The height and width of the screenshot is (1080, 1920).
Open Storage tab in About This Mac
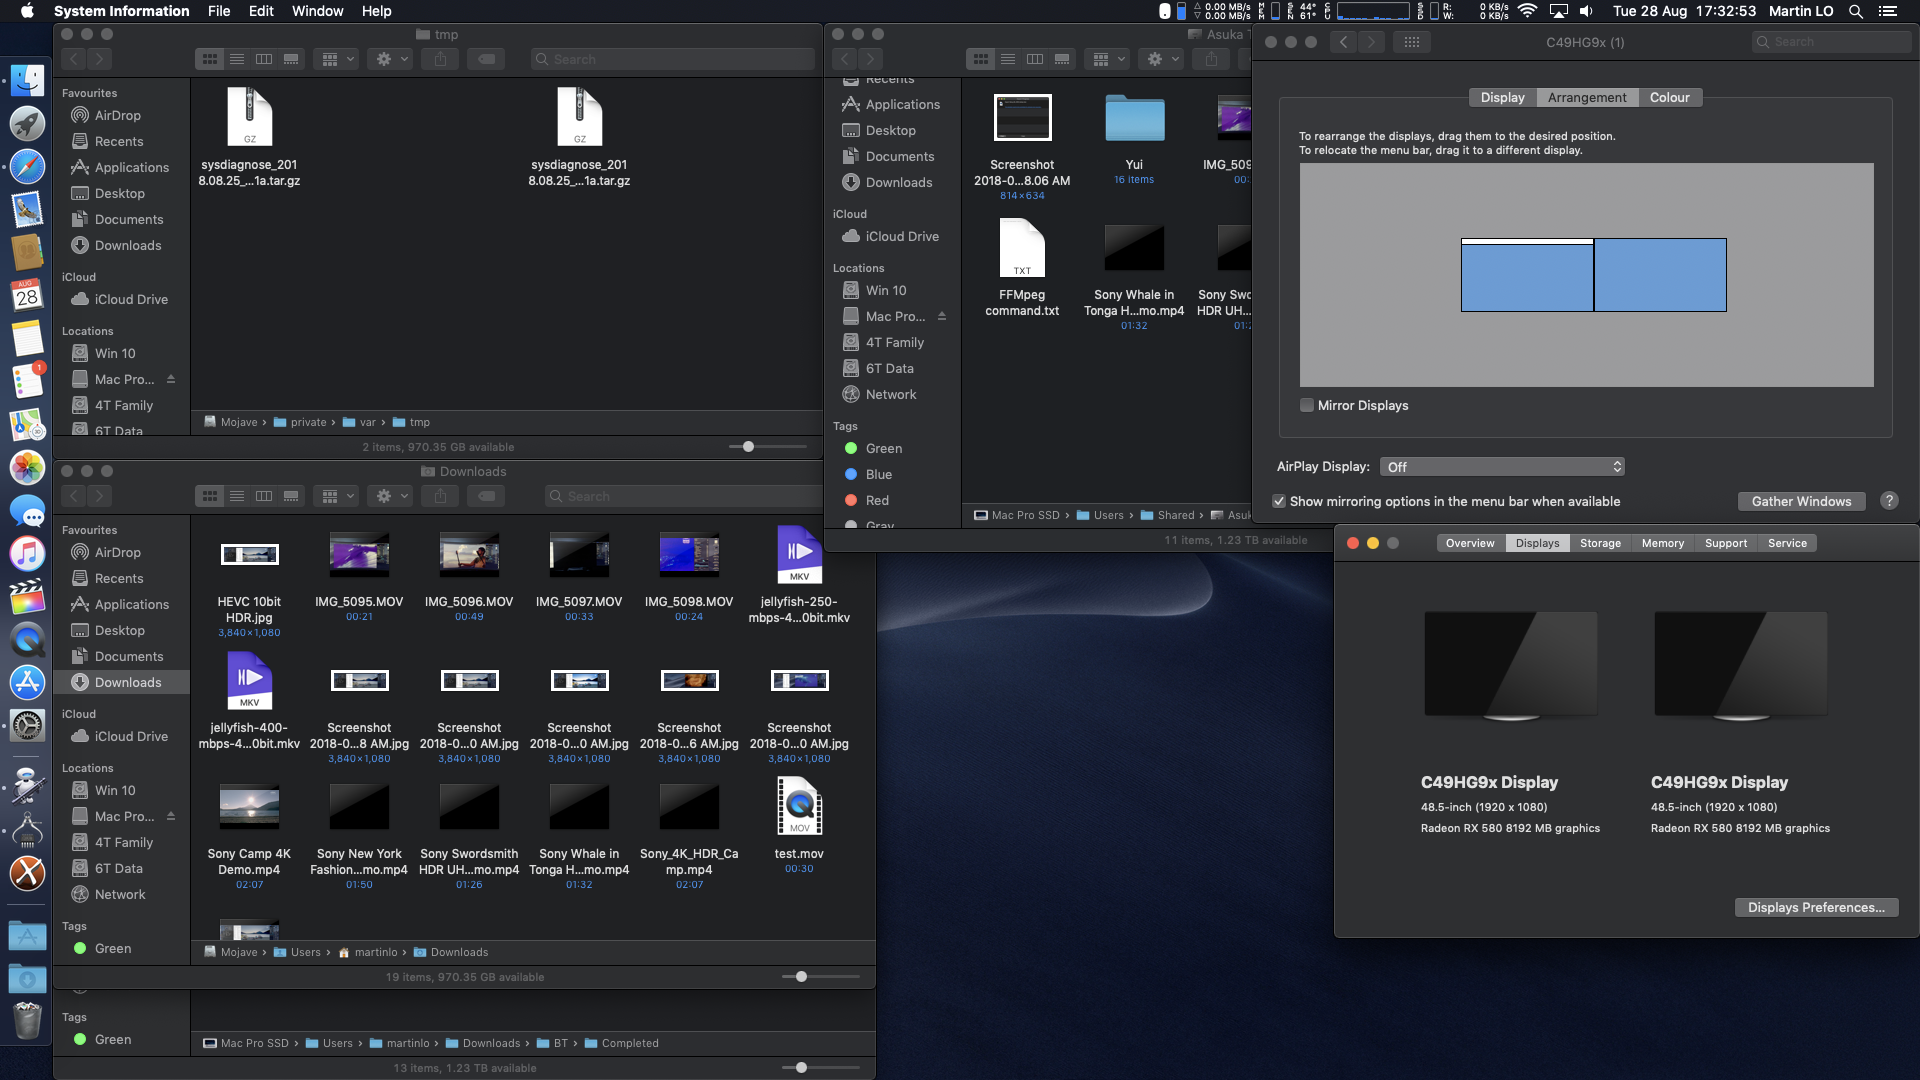pyautogui.click(x=1600, y=543)
